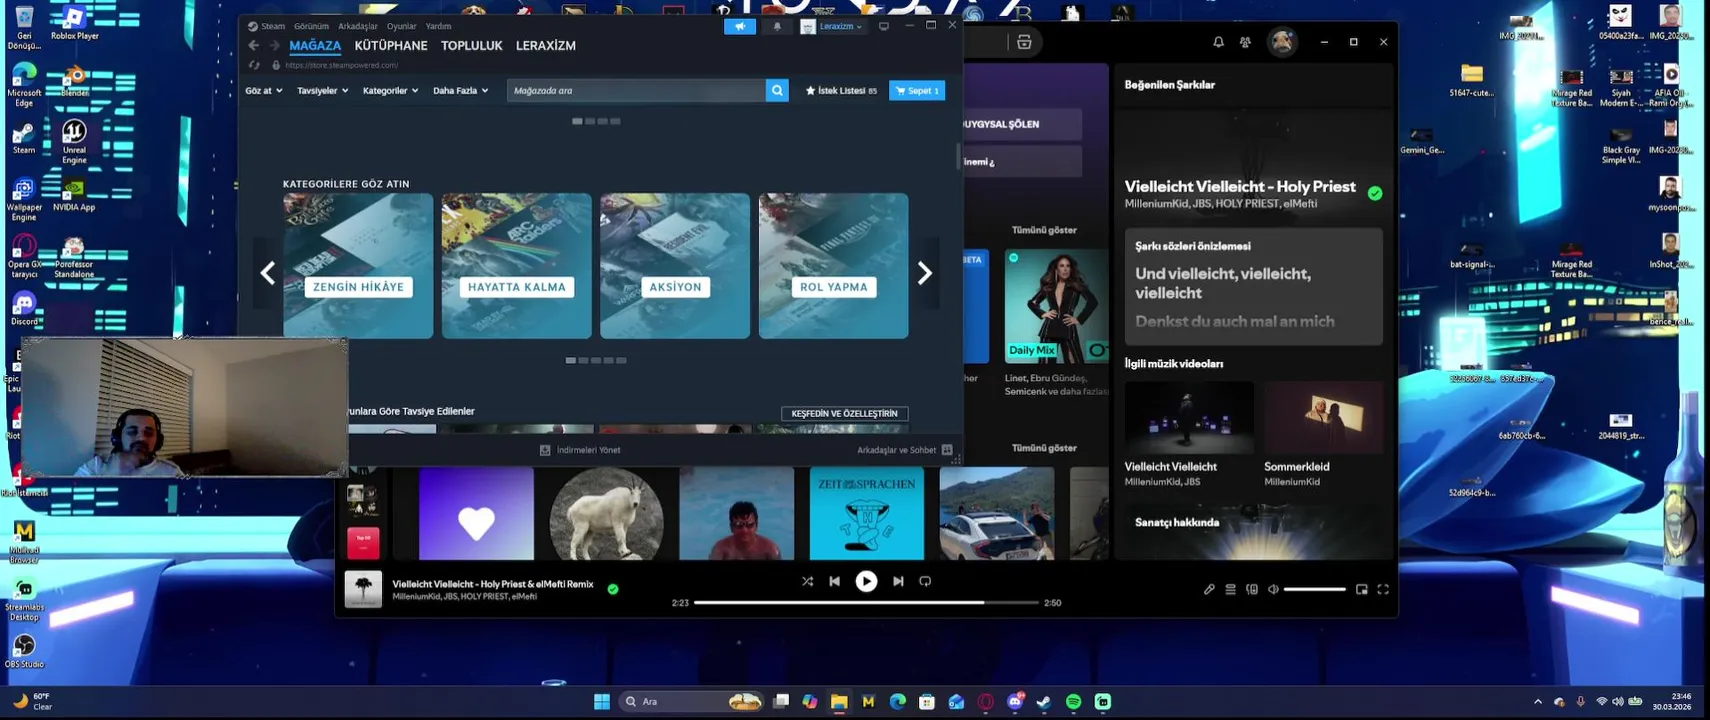The image size is (1710, 720).
Task: Open the Liked Songs heart tile
Action: (476, 514)
